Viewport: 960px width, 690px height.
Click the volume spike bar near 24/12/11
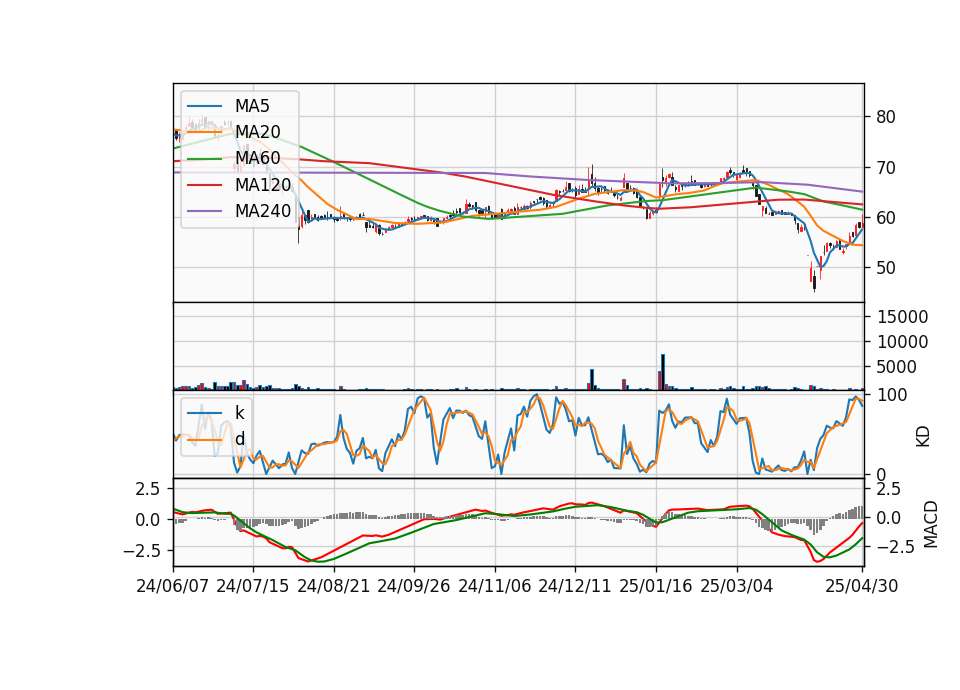[592, 379]
